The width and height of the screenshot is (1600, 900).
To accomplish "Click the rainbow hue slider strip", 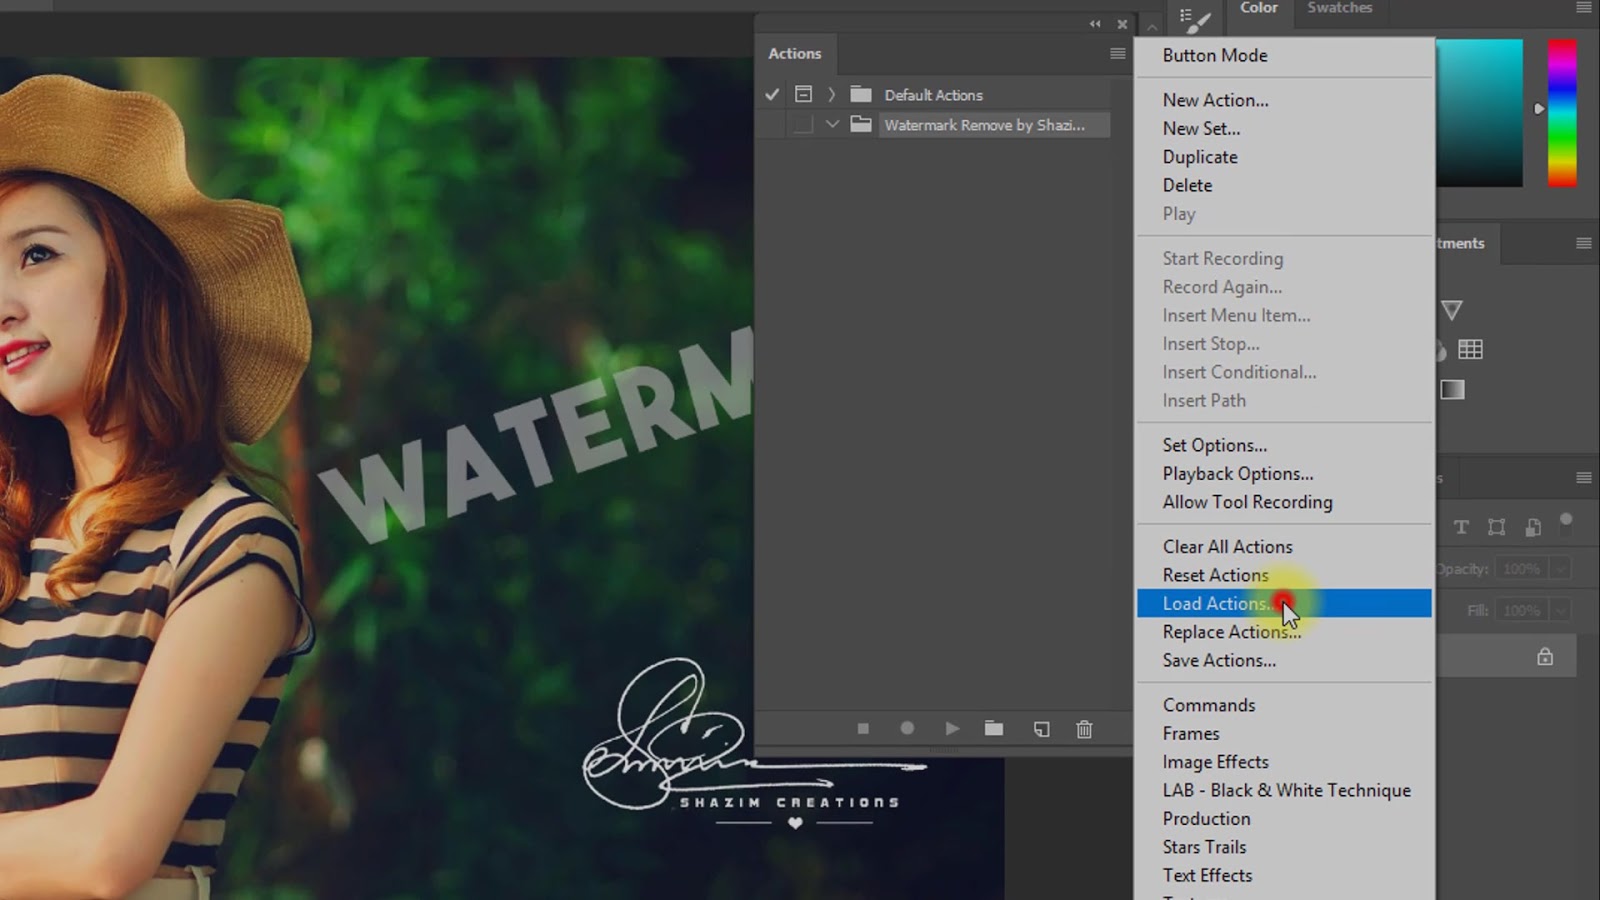I will [1562, 112].
